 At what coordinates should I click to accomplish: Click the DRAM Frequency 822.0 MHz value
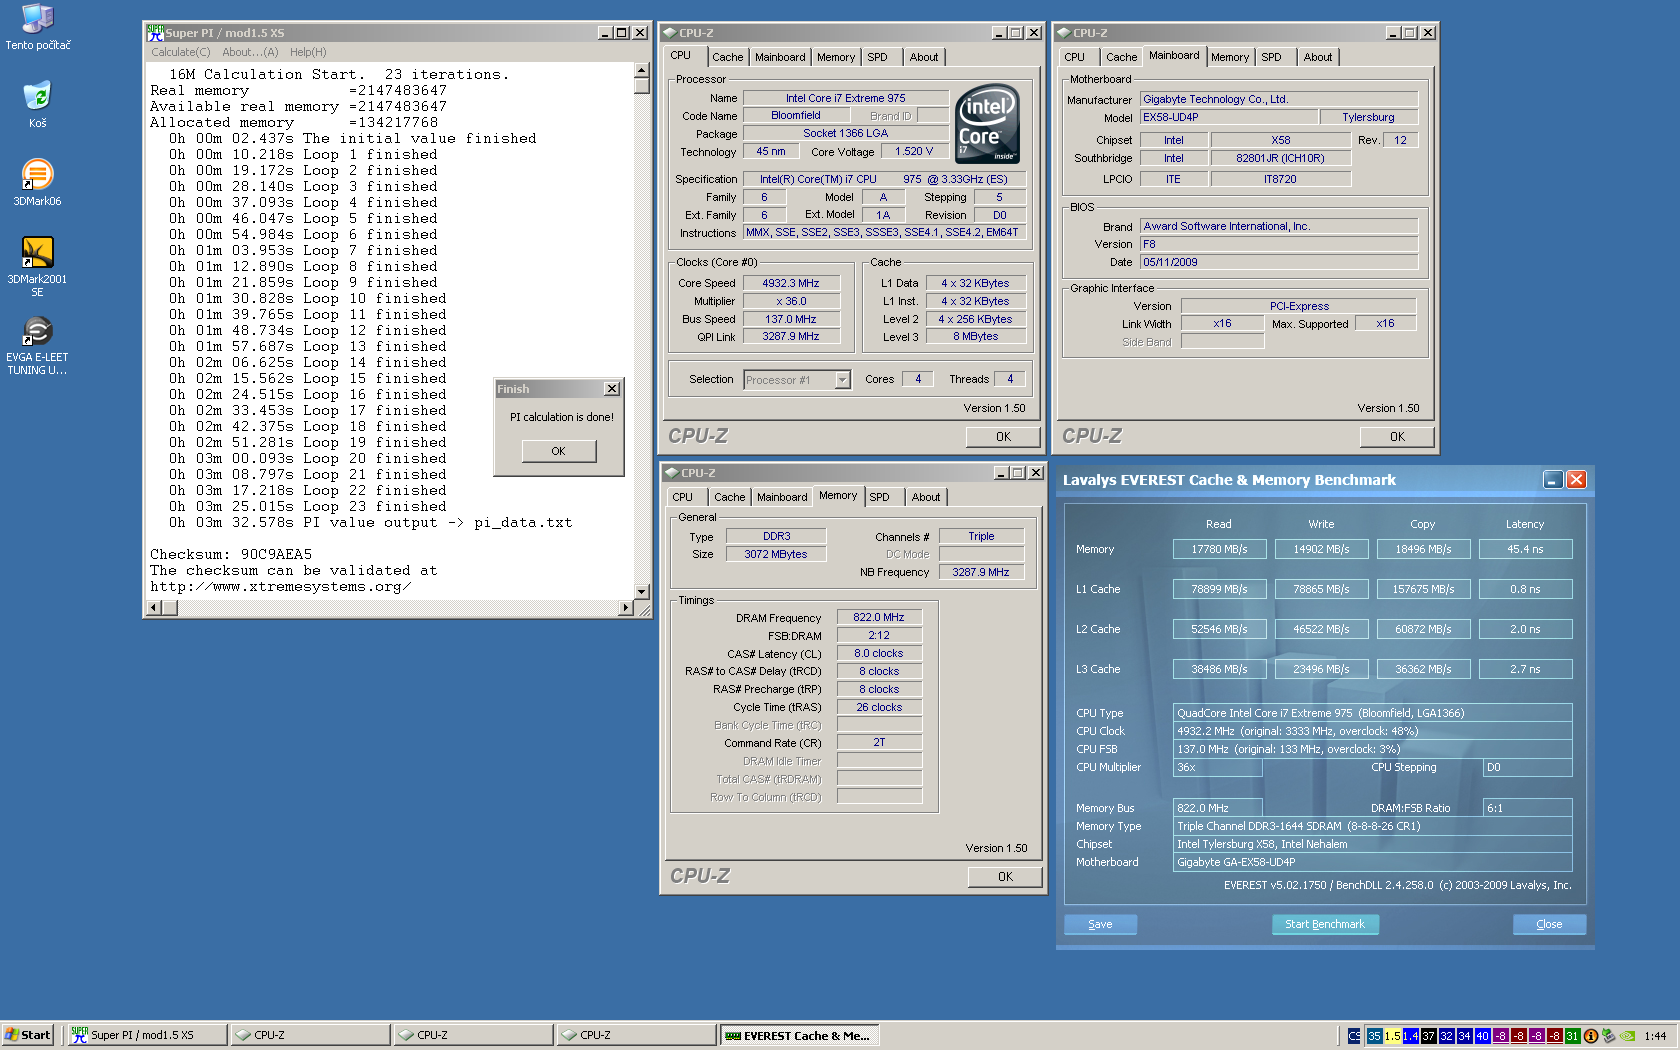click(x=878, y=617)
